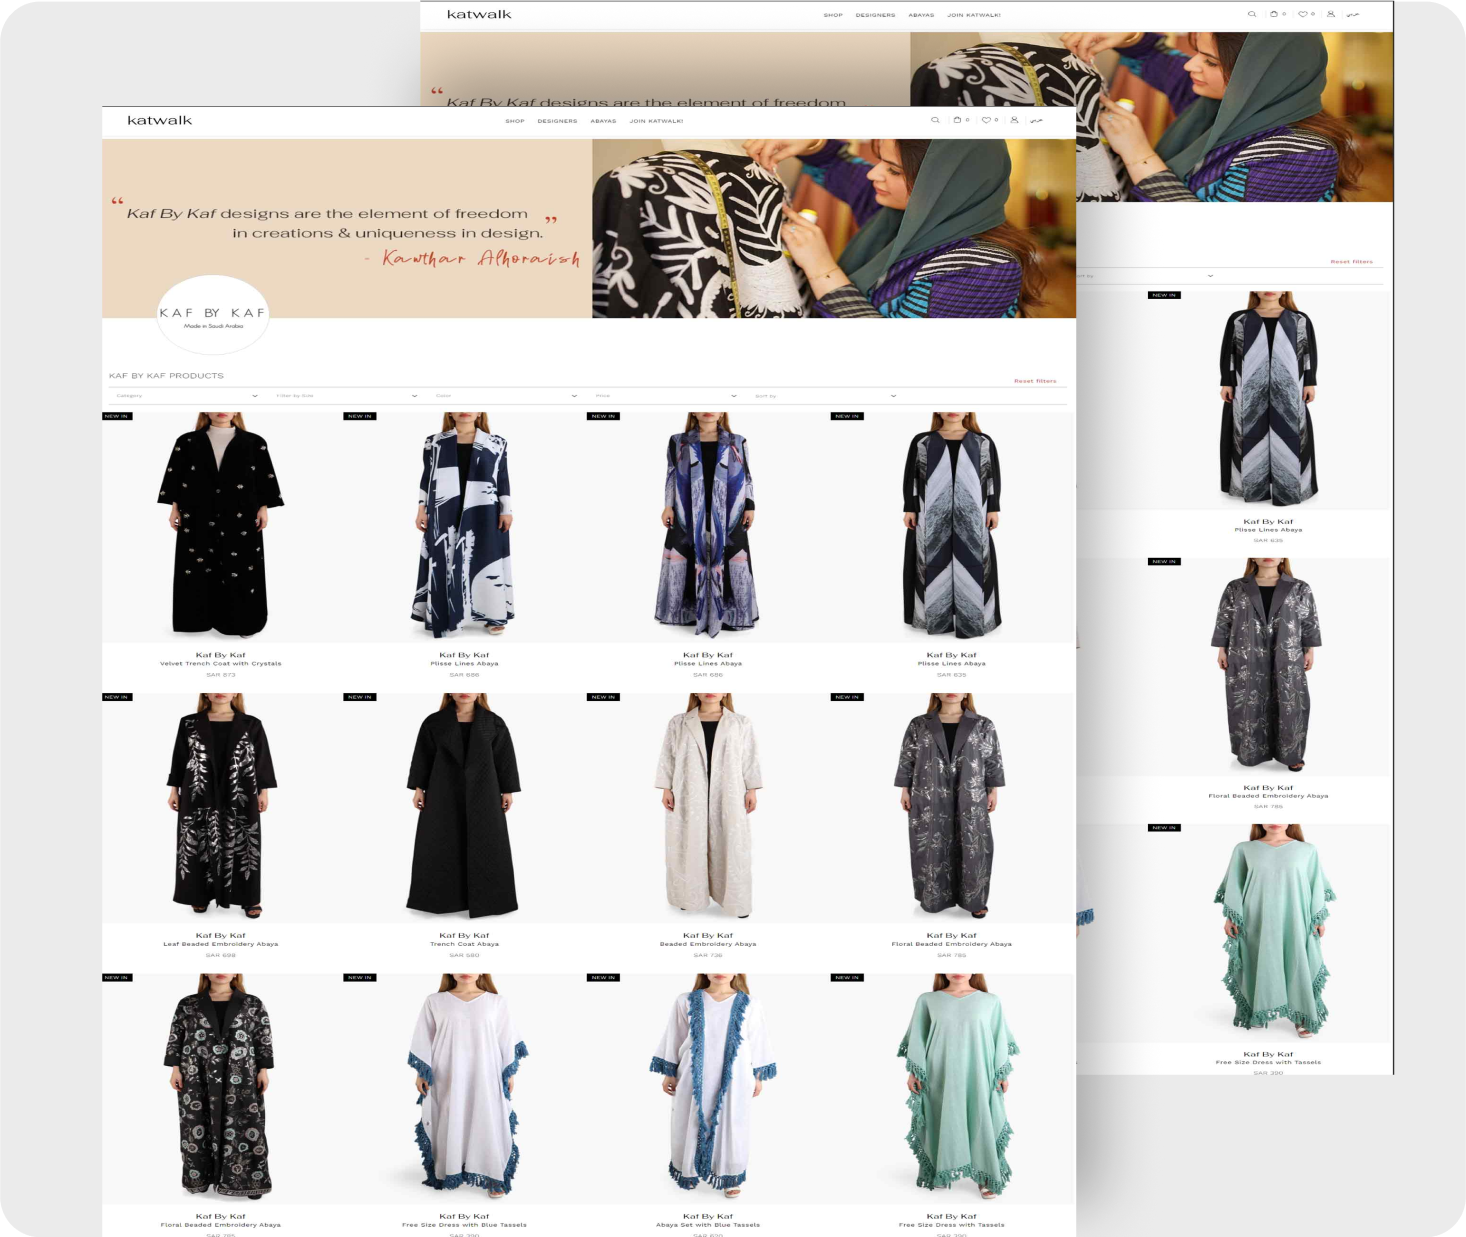
Task: Open ABAYAS menu in front window
Action: coord(603,121)
